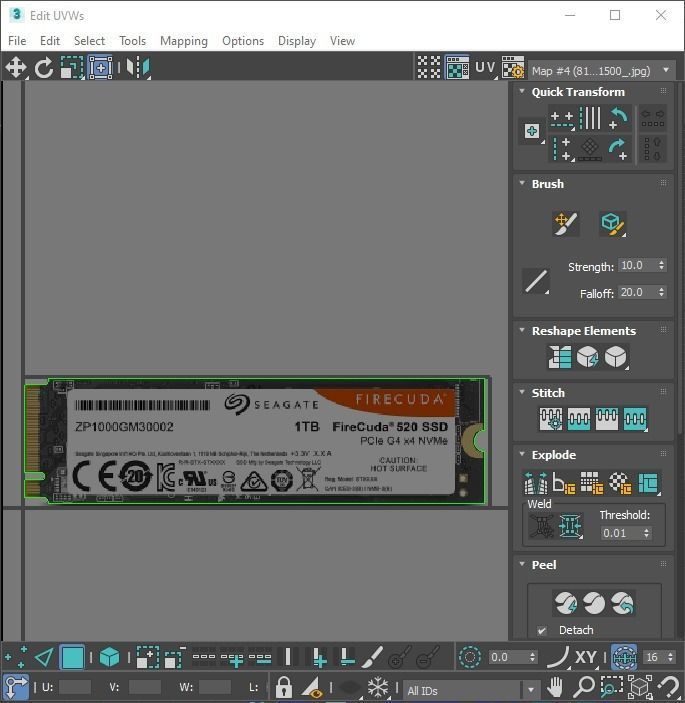This screenshot has width=685, height=703.
Task: Select the Rotate Selected Subobject tool
Action: tap(44, 68)
